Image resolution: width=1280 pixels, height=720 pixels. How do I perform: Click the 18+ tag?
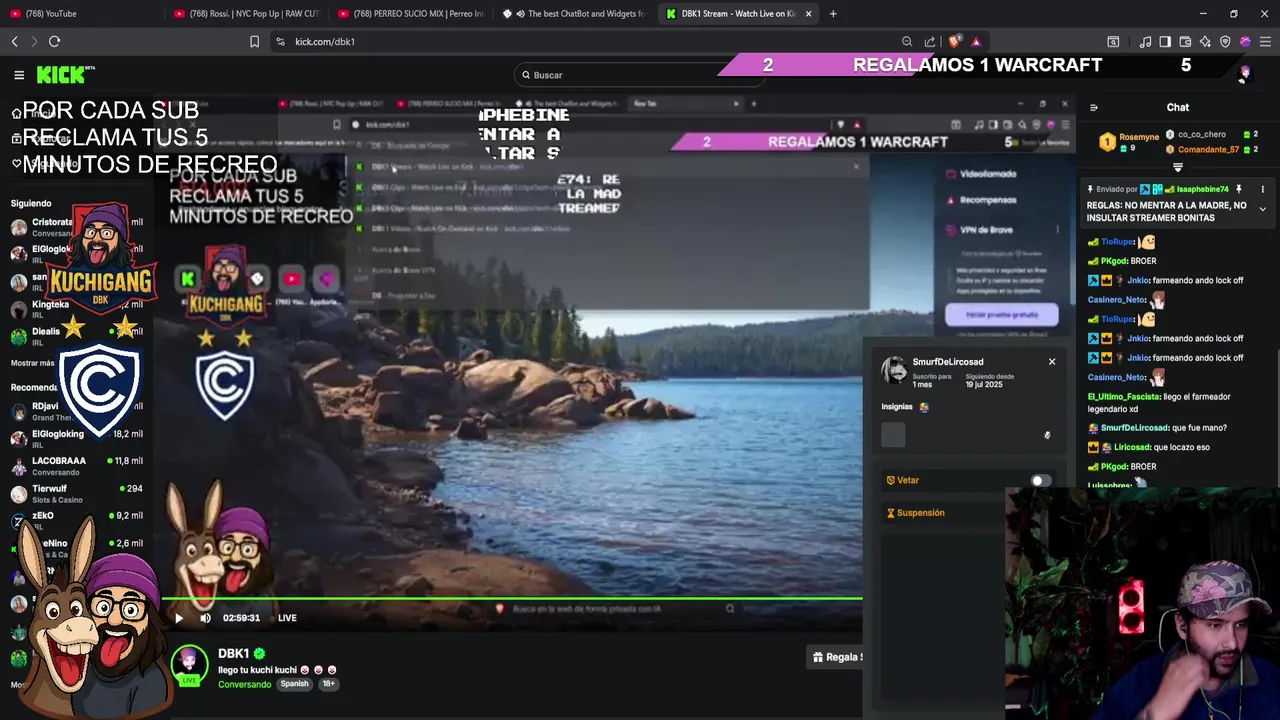328,684
